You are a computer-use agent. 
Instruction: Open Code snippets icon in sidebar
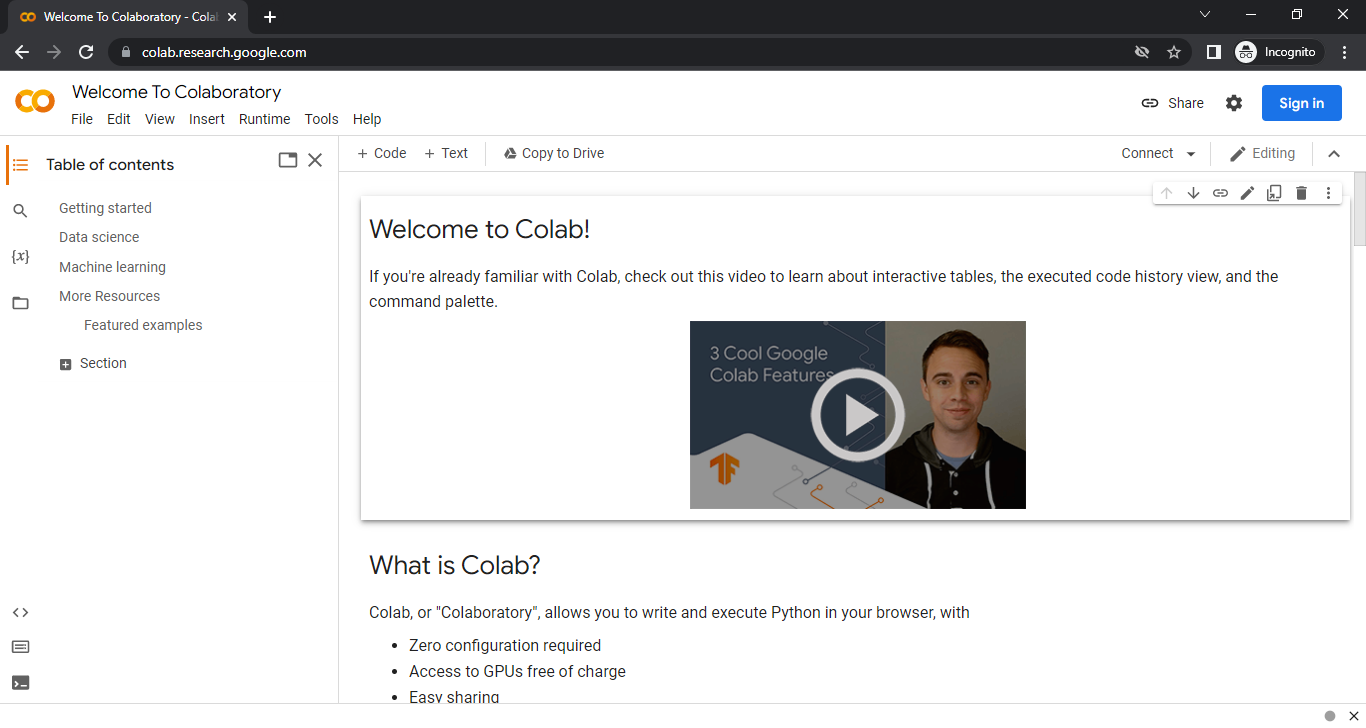pos(20,613)
